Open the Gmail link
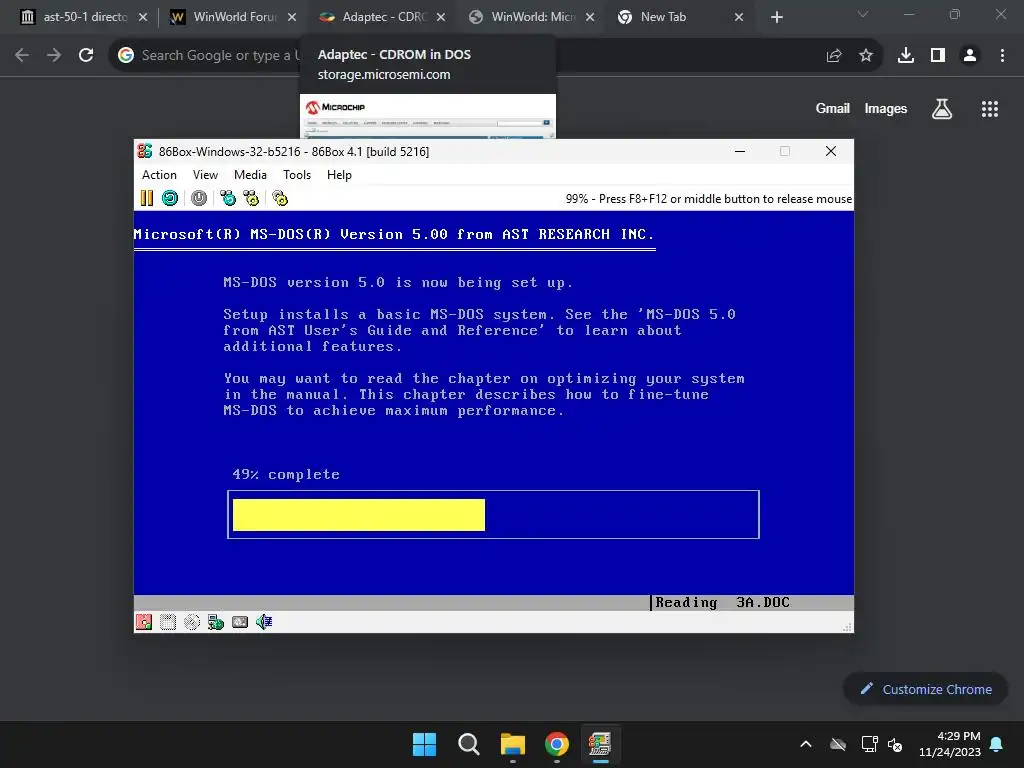The image size is (1024, 768). click(x=833, y=108)
